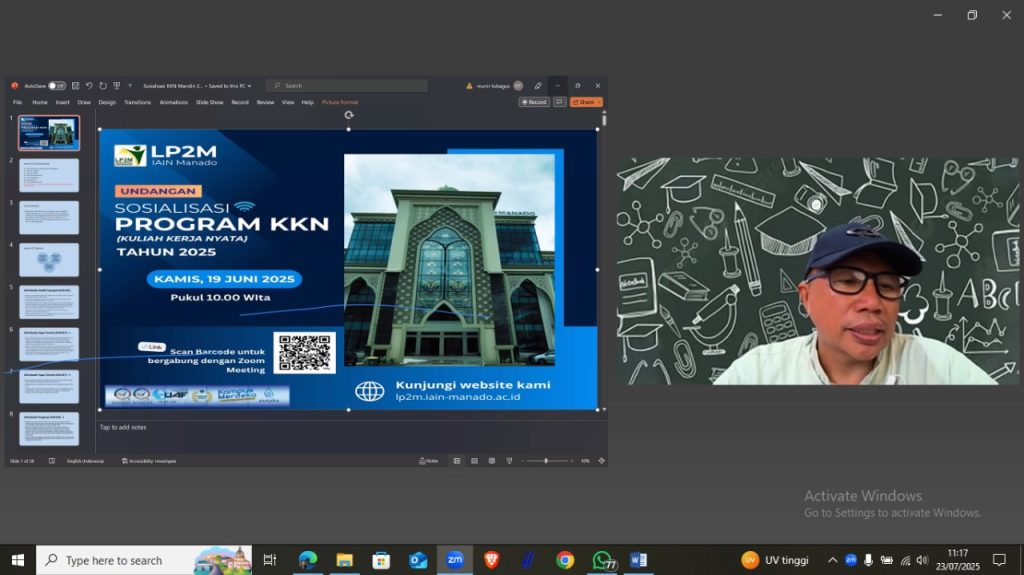This screenshot has width=1024, height=575.
Task: Open Zoom app from Windows taskbar
Action: tap(454, 560)
